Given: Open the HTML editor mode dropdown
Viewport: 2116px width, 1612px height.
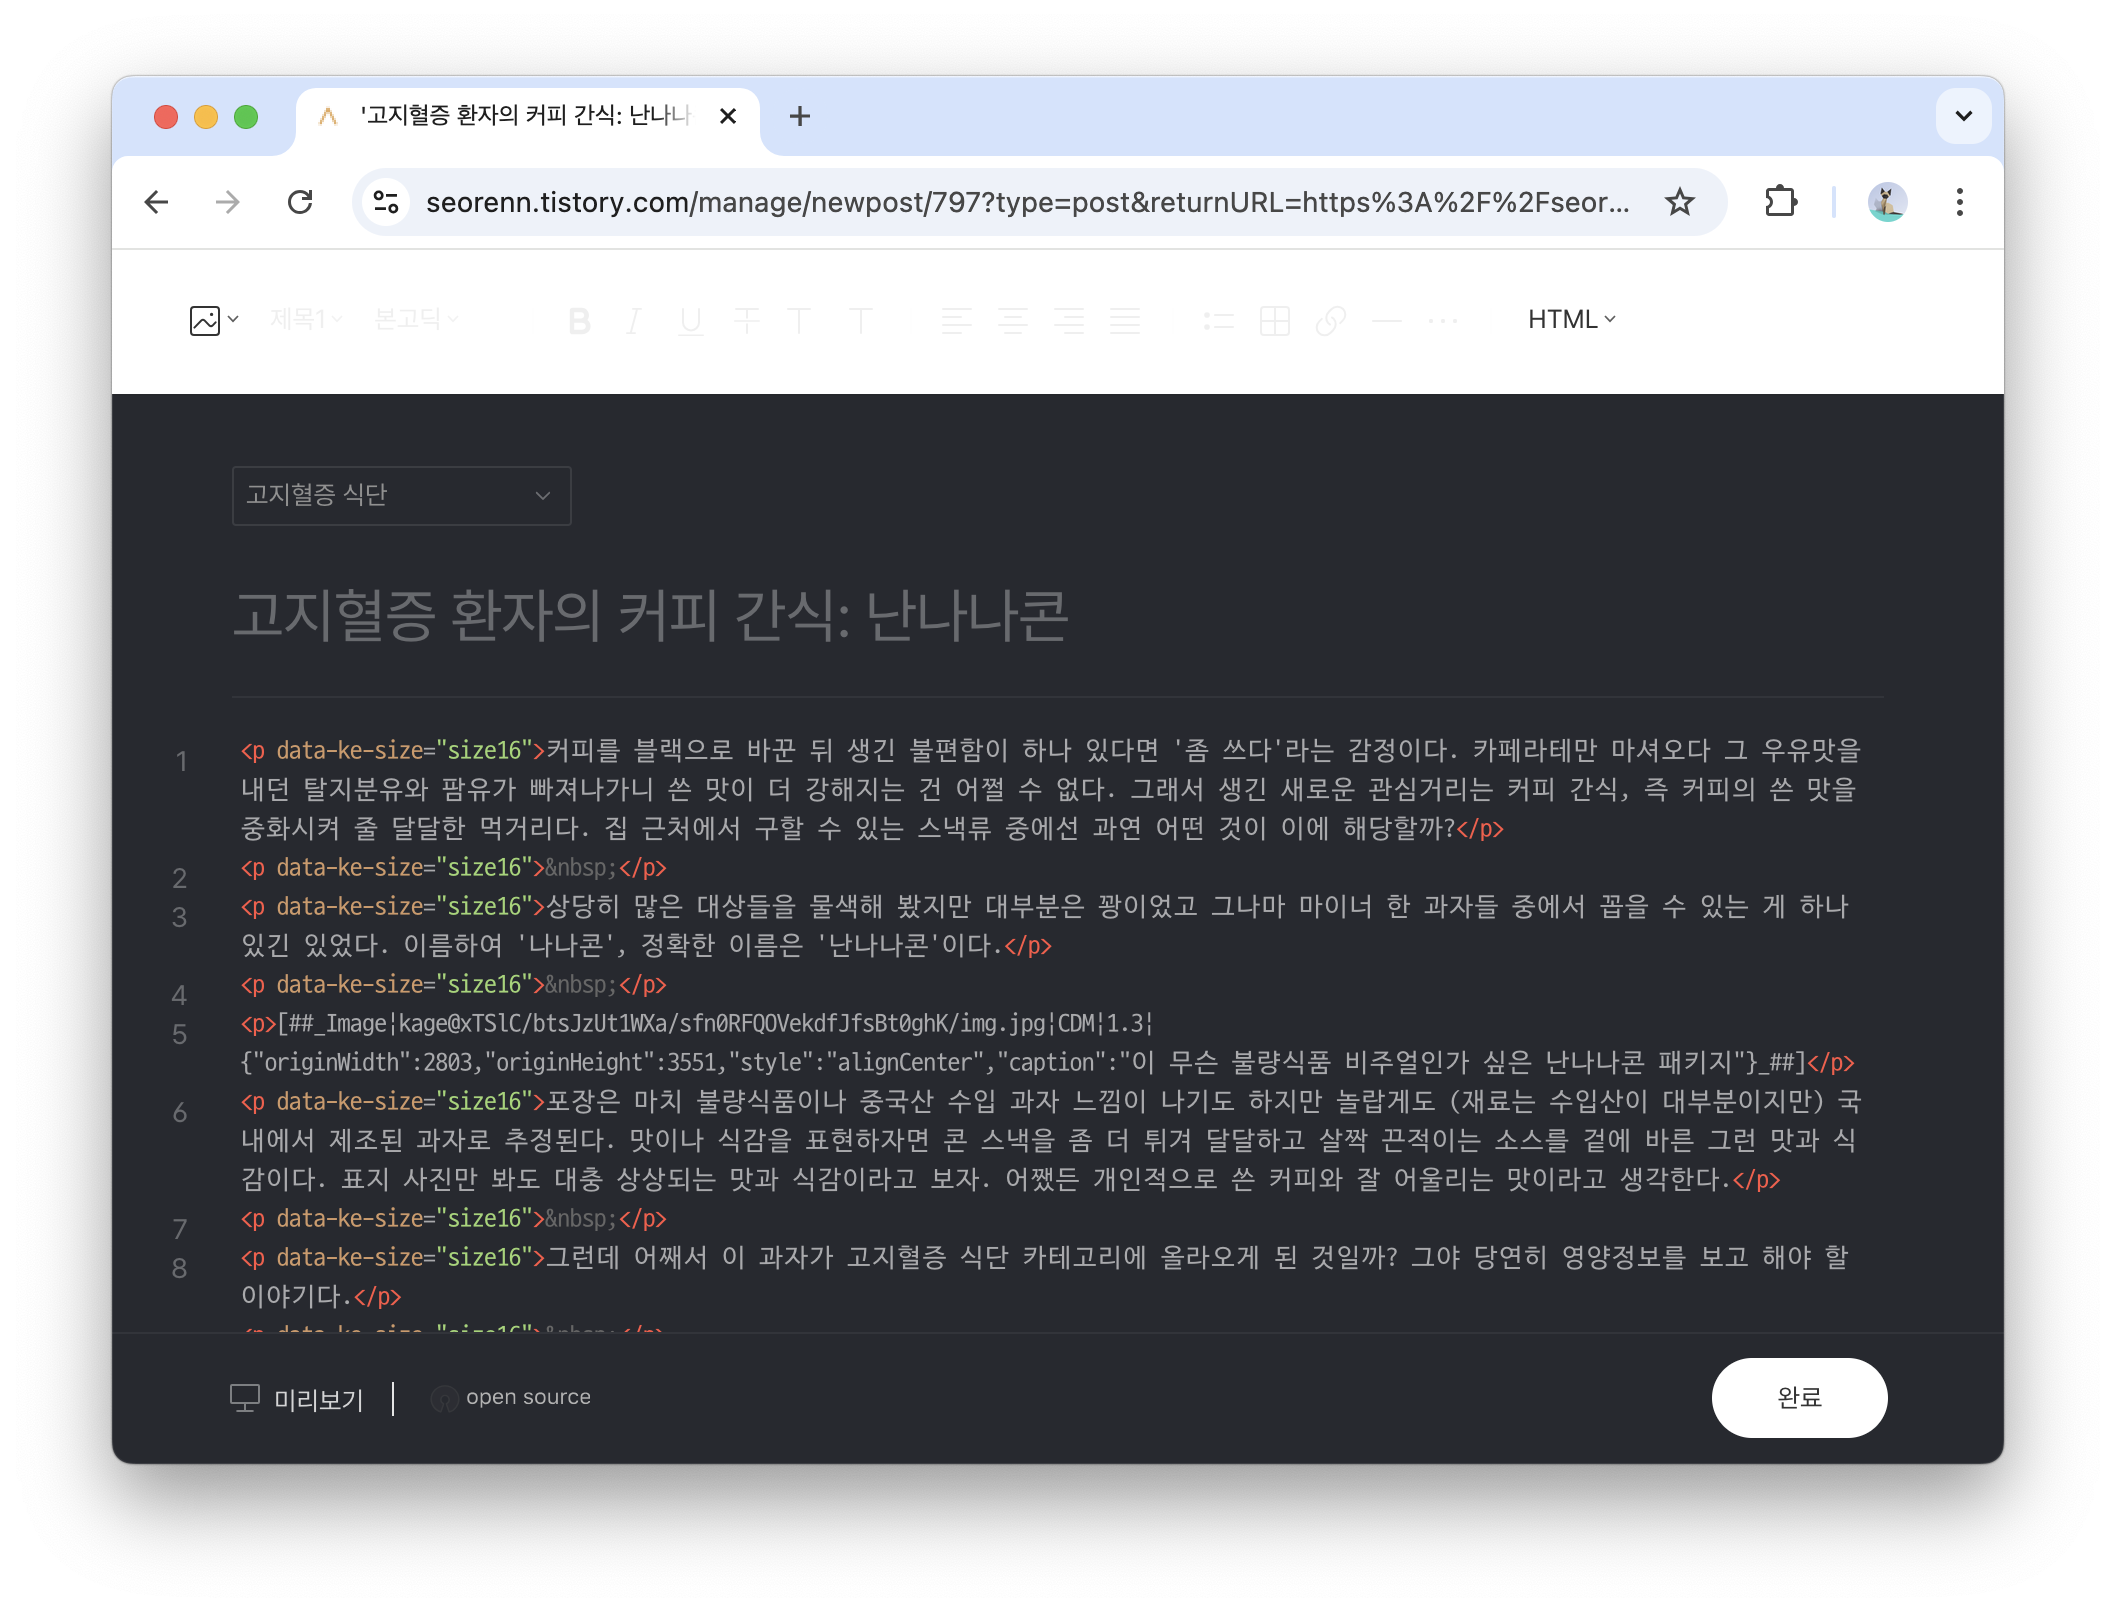Looking at the screenshot, I should 1571,320.
